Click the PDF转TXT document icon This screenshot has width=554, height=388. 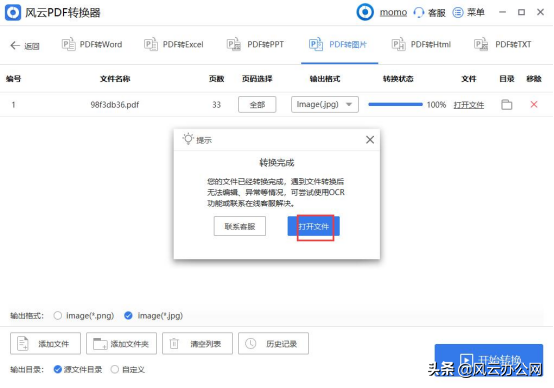(x=481, y=45)
